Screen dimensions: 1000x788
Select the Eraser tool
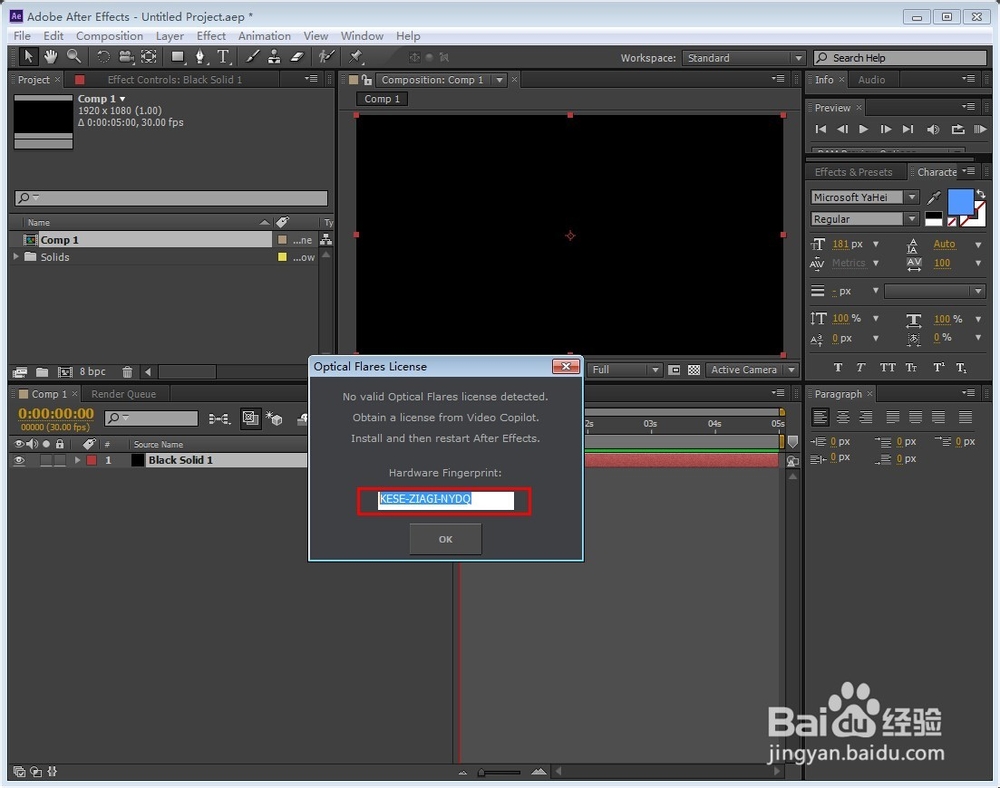tap(297, 57)
